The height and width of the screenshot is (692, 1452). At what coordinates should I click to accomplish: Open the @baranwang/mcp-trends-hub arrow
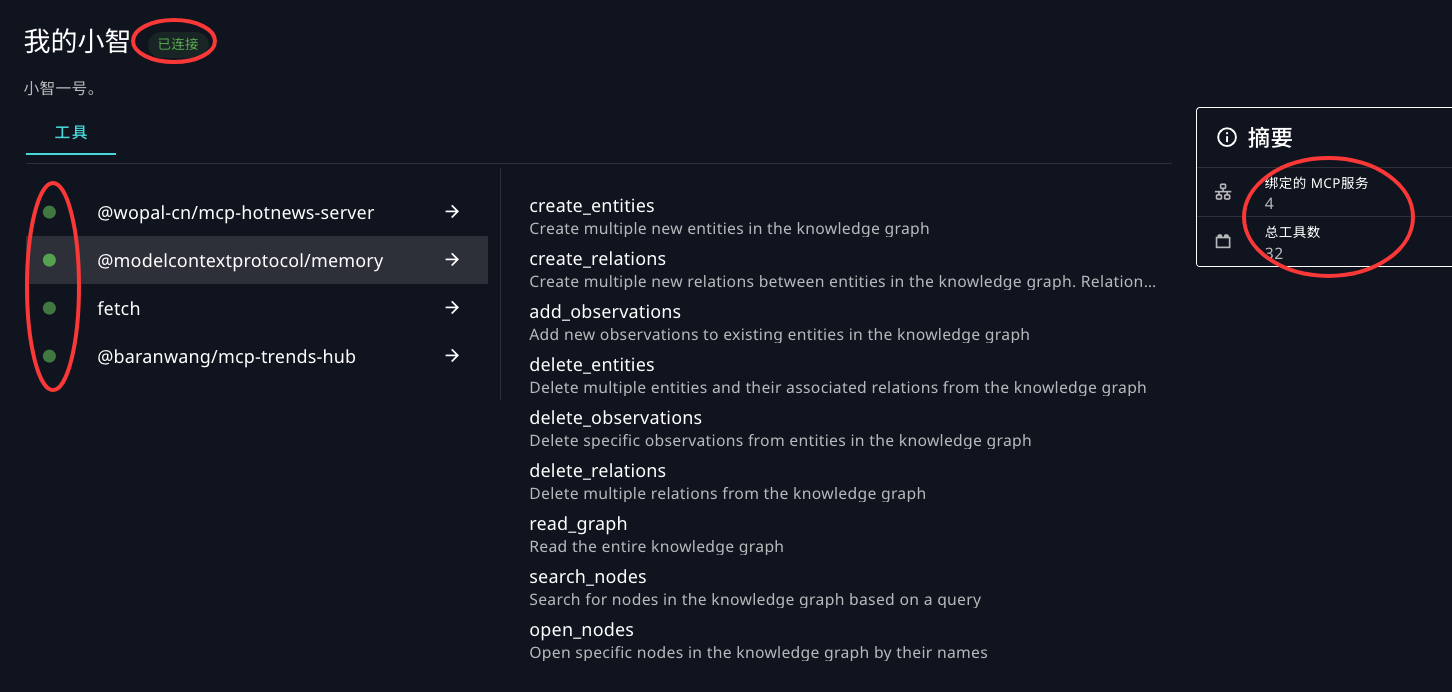tap(452, 356)
